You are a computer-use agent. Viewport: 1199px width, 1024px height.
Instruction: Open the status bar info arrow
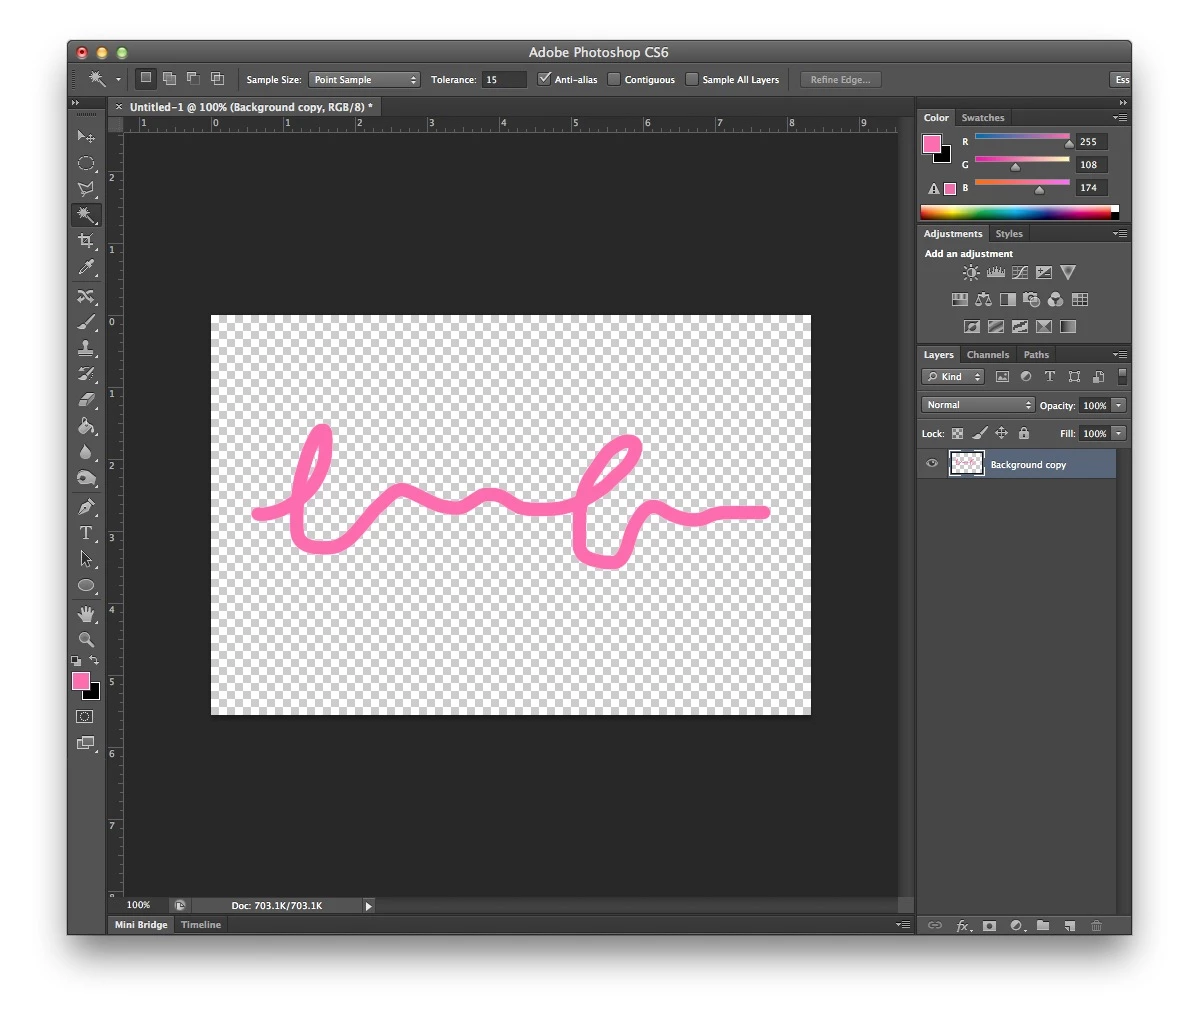369,906
